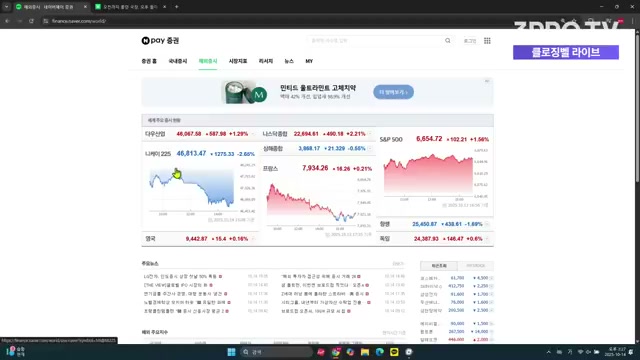Screen dimensions: 640x360
Task: Open the 국내증시 menu tab
Action: (178, 61)
